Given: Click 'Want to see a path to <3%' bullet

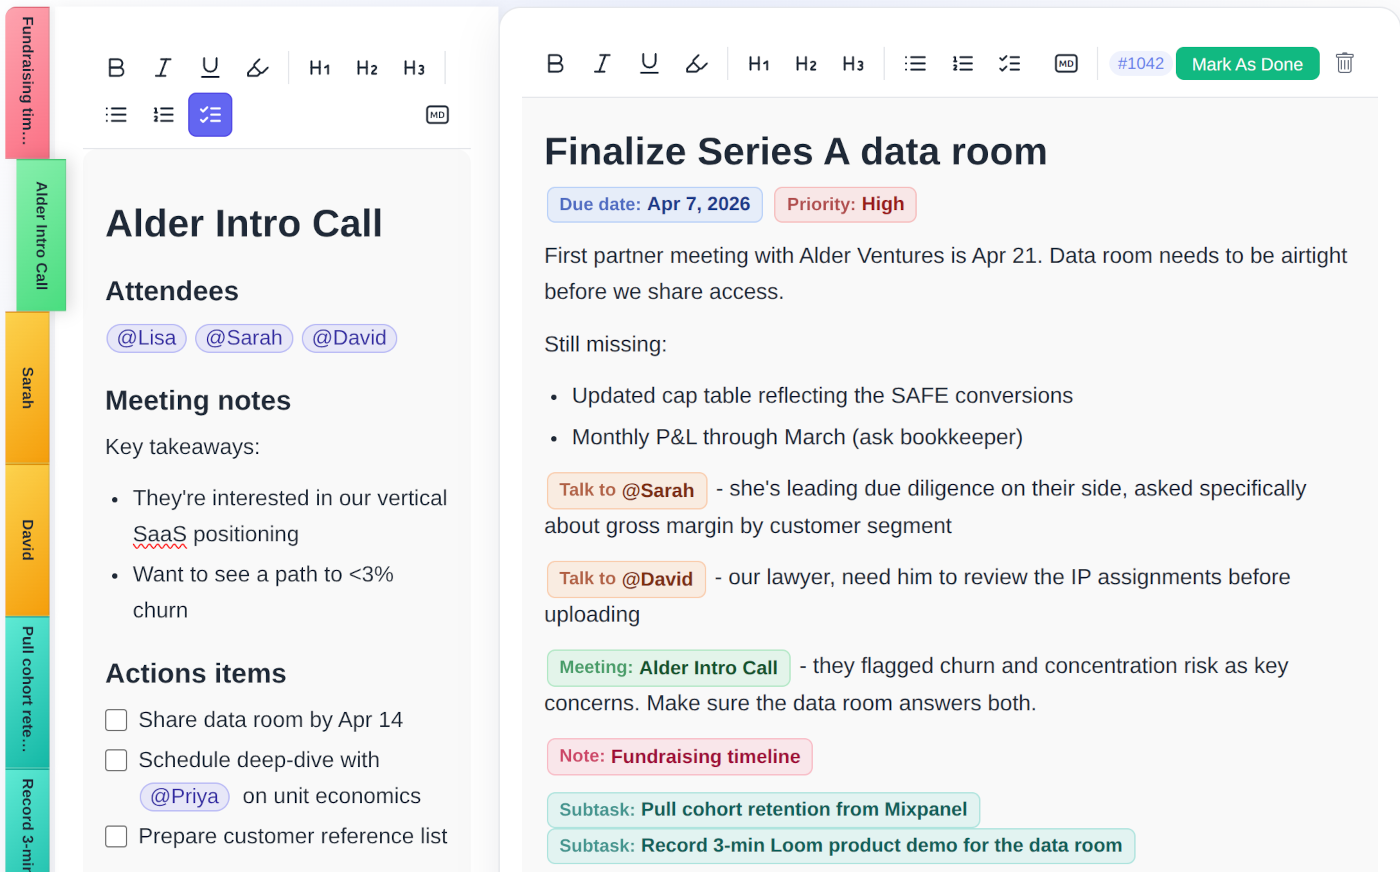Looking at the screenshot, I should (263, 575).
